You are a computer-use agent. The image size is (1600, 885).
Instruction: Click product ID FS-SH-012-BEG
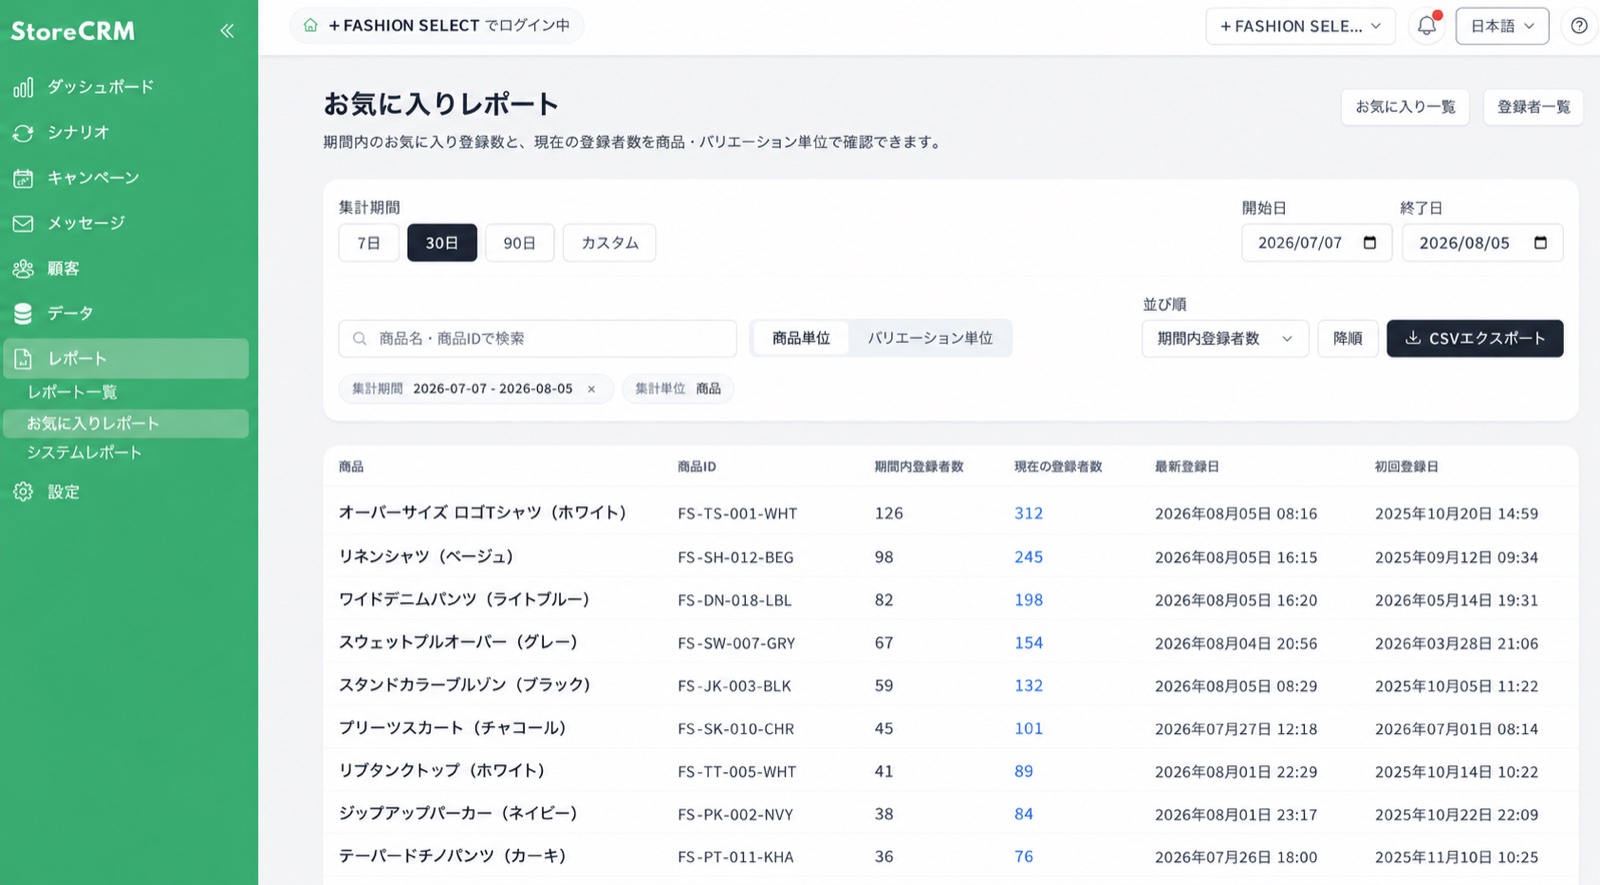click(735, 558)
